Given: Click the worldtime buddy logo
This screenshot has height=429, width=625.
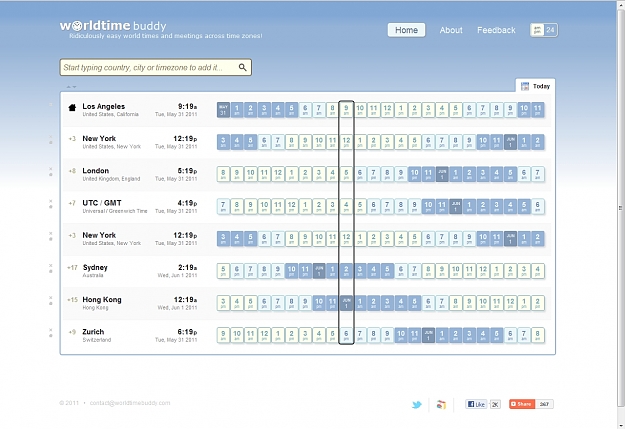Looking at the screenshot, I should (x=113, y=26).
